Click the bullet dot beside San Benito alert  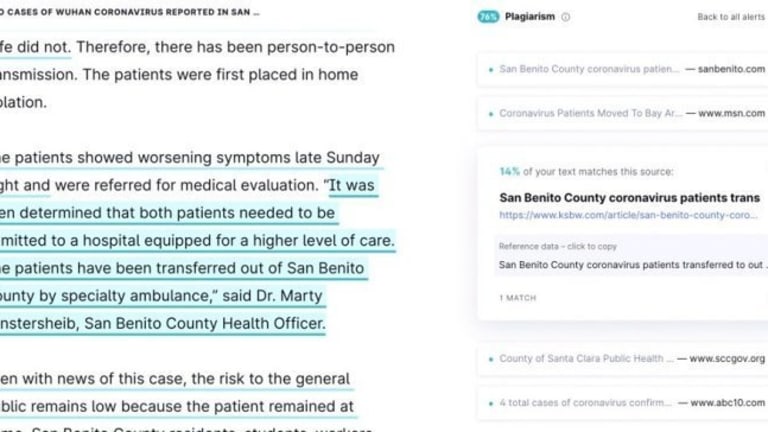[x=491, y=70]
